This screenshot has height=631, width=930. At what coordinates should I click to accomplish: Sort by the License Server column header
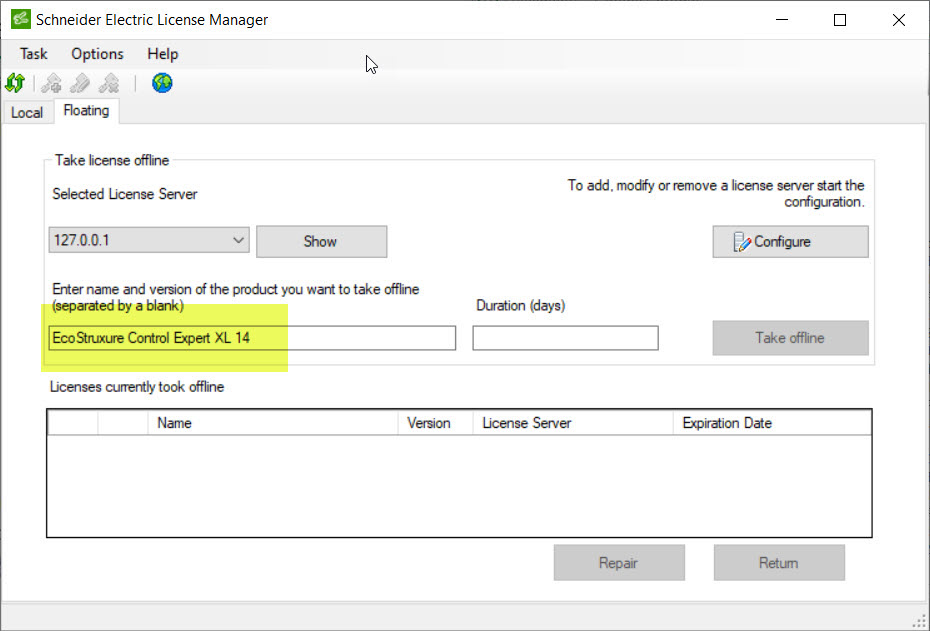[573, 423]
